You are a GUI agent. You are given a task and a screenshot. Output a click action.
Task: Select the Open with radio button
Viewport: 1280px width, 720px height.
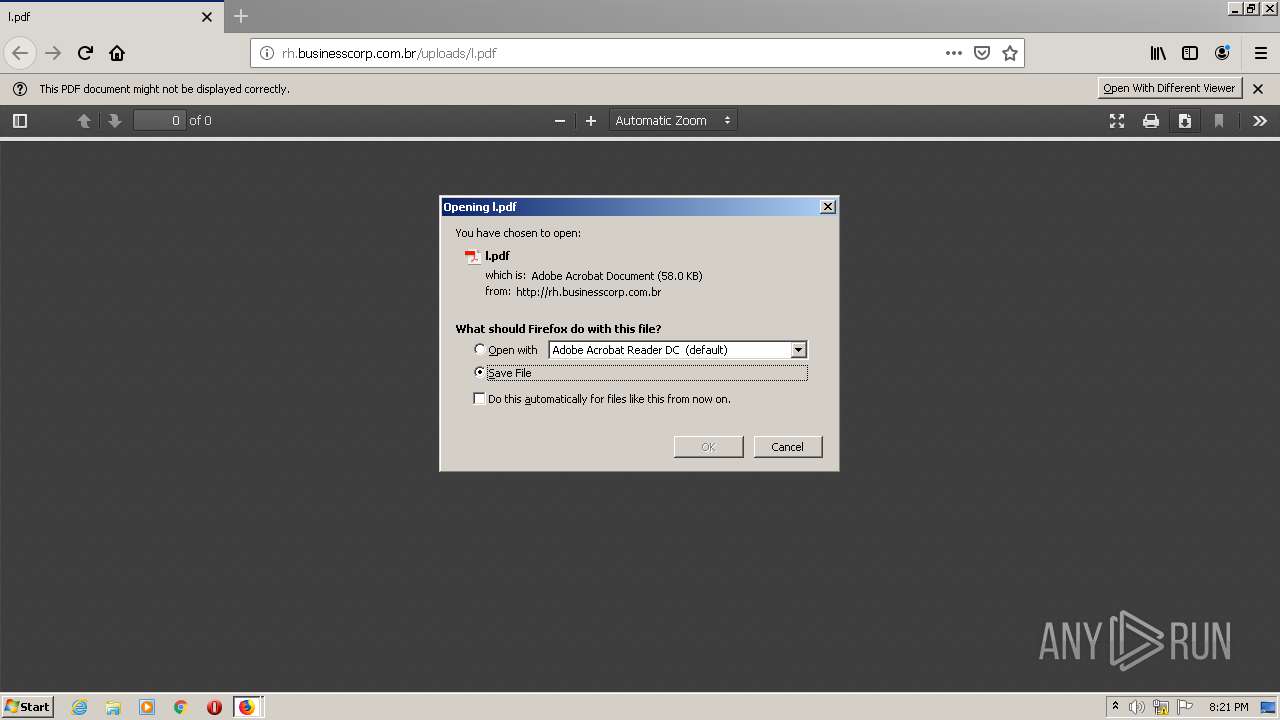480,349
